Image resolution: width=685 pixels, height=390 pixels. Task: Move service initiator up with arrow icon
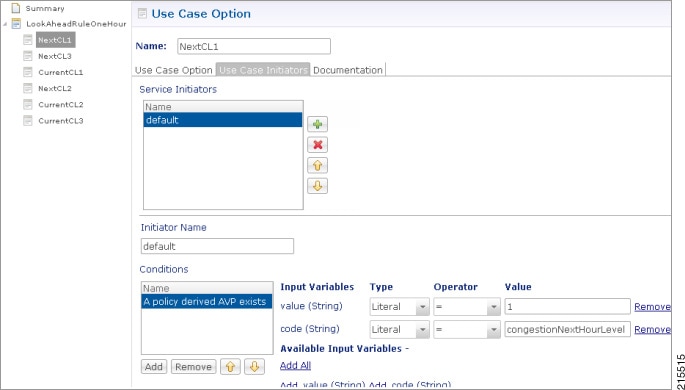[318, 166]
